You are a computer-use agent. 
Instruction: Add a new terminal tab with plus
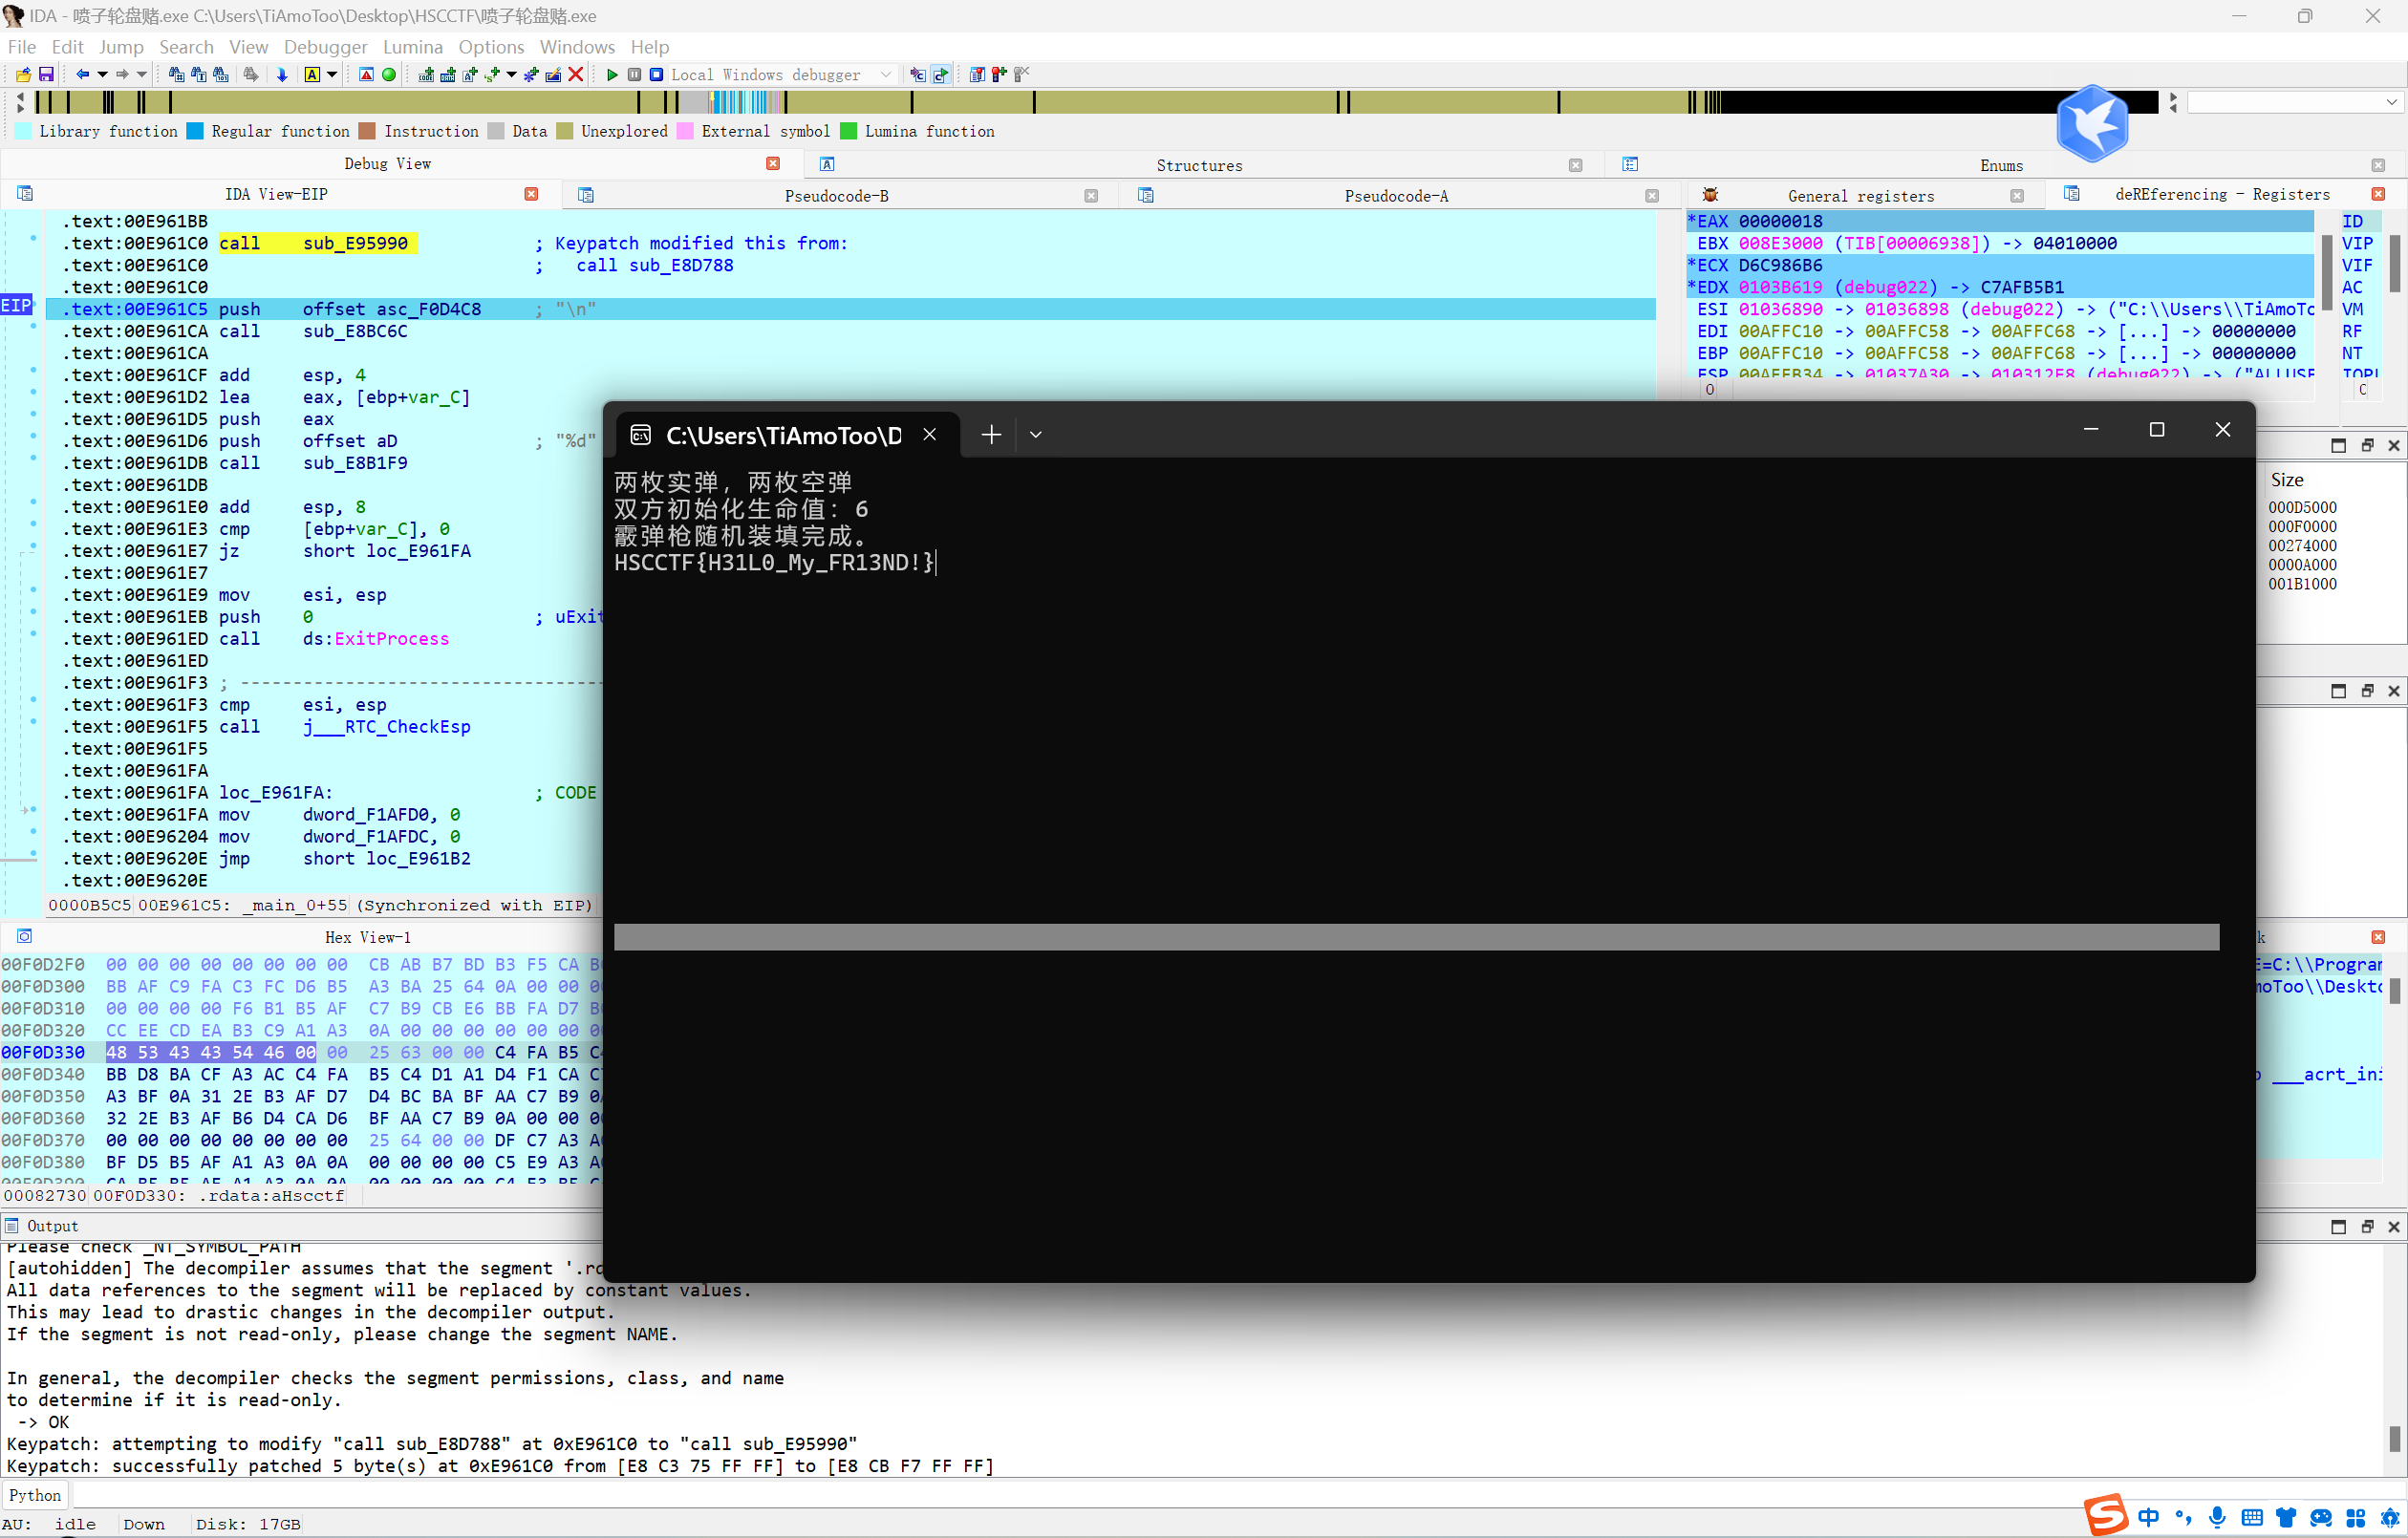tap(990, 435)
